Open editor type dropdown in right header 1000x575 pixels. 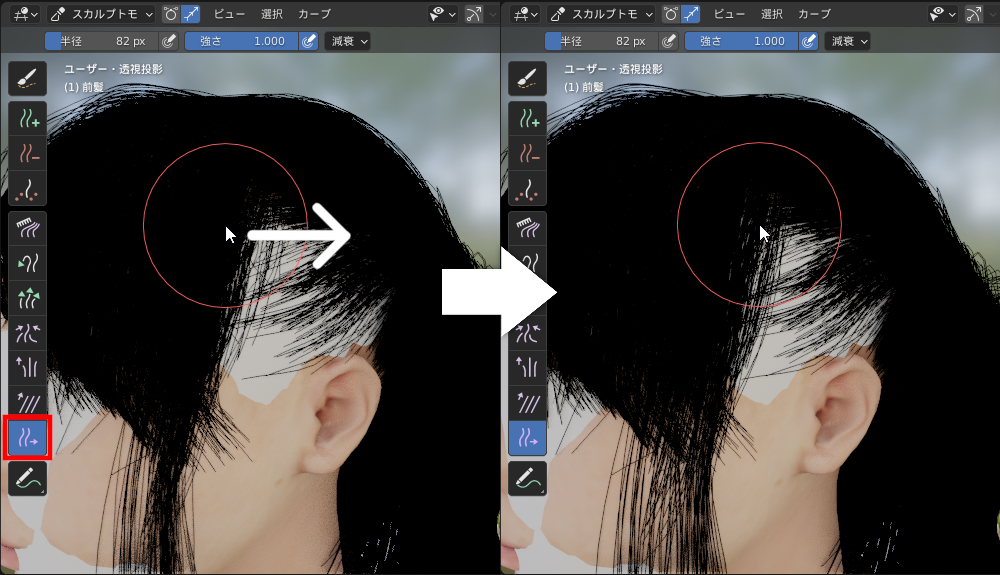click(x=526, y=14)
